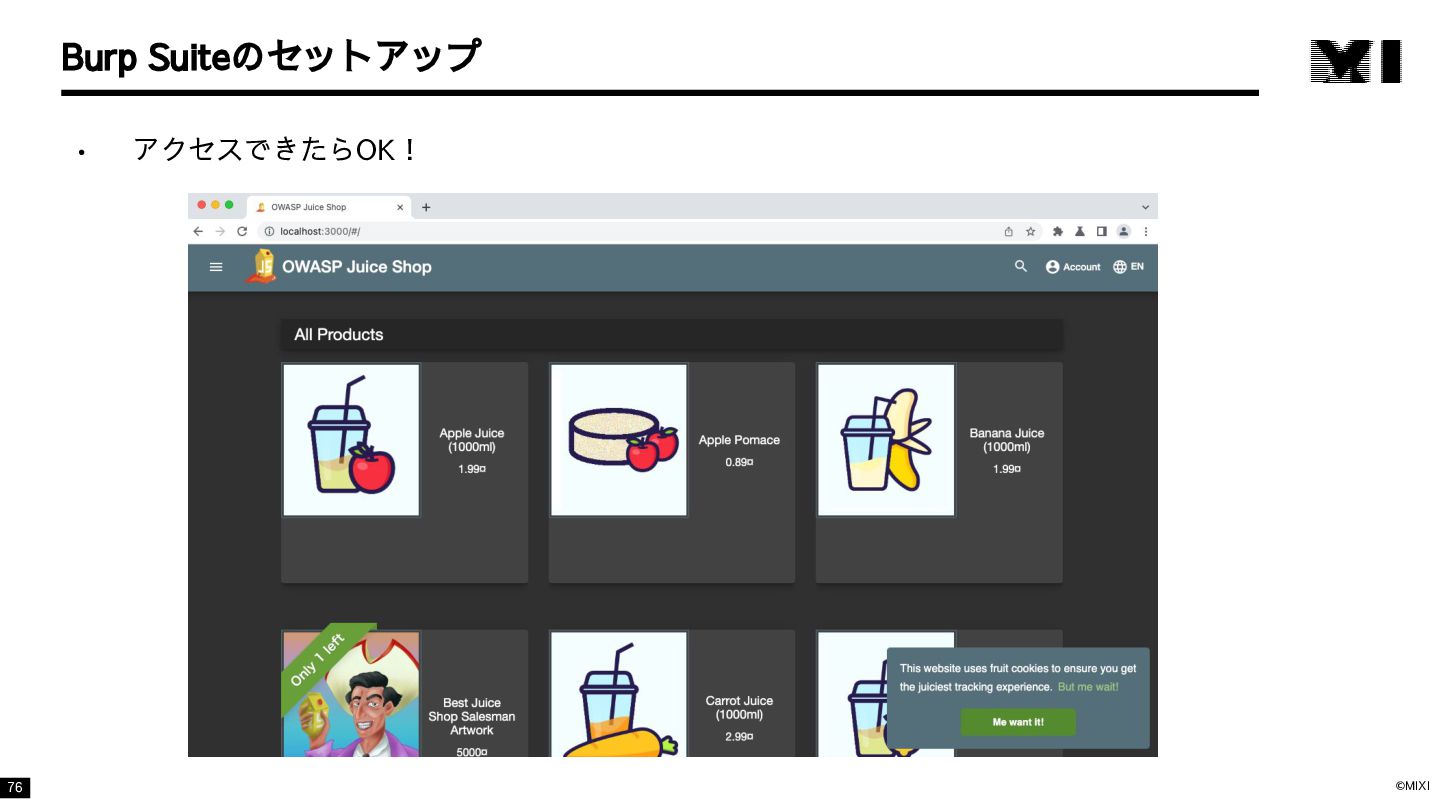Open the browser profile avatar
The width and height of the screenshot is (1440, 810).
point(1123,231)
